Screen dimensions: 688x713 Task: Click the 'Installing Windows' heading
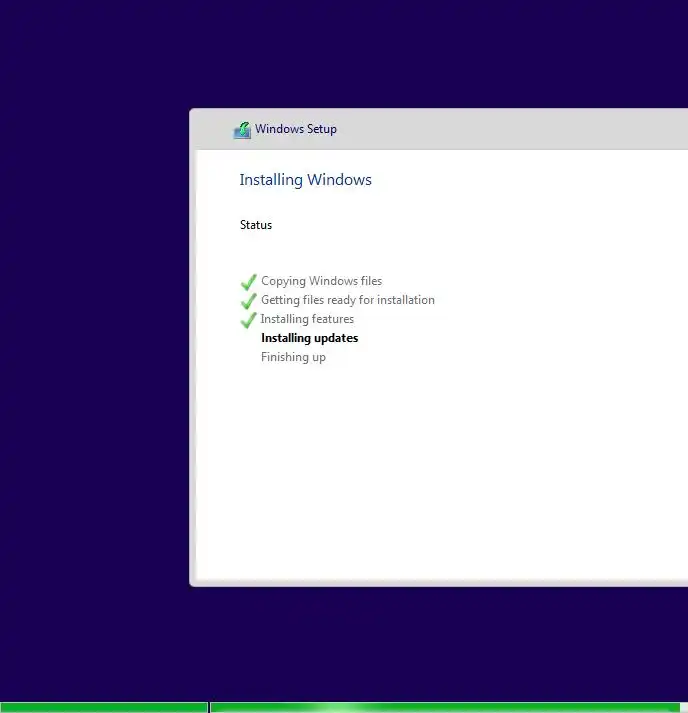pyautogui.click(x=306, y=180)
